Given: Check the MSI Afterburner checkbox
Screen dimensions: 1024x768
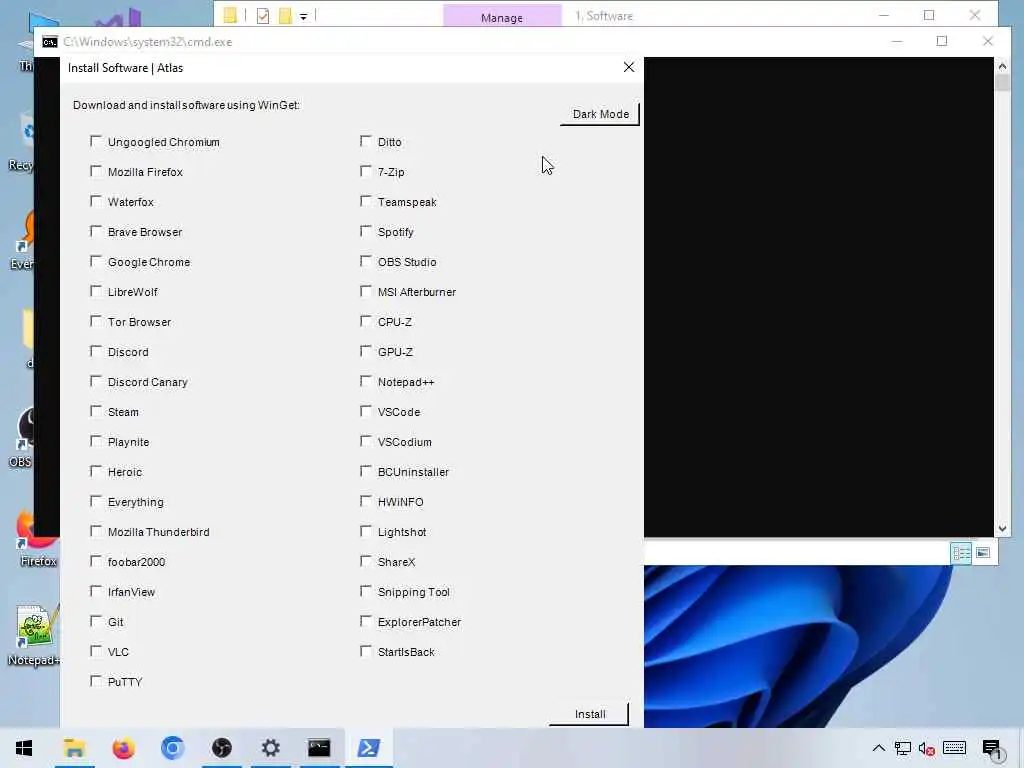Looking at the screenshot, I should pos(366,291).
